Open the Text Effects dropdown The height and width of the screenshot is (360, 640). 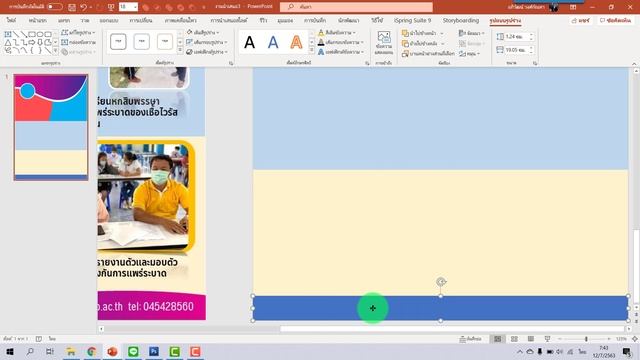pos(340,52)
